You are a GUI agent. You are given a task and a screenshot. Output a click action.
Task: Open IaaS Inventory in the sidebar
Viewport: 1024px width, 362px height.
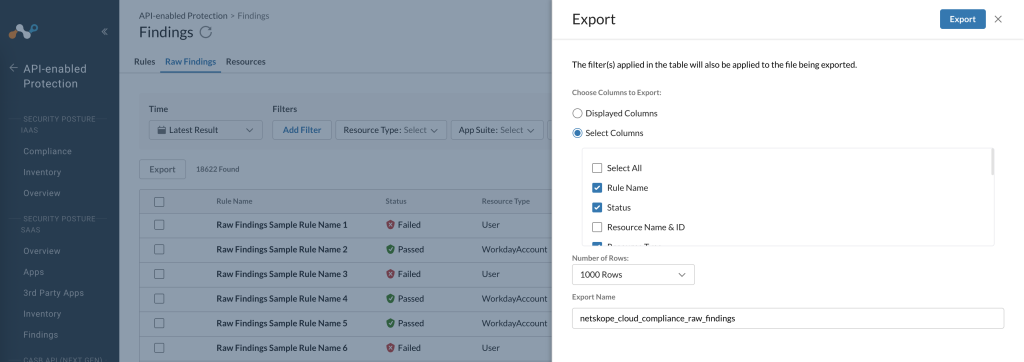pos(42,172)
